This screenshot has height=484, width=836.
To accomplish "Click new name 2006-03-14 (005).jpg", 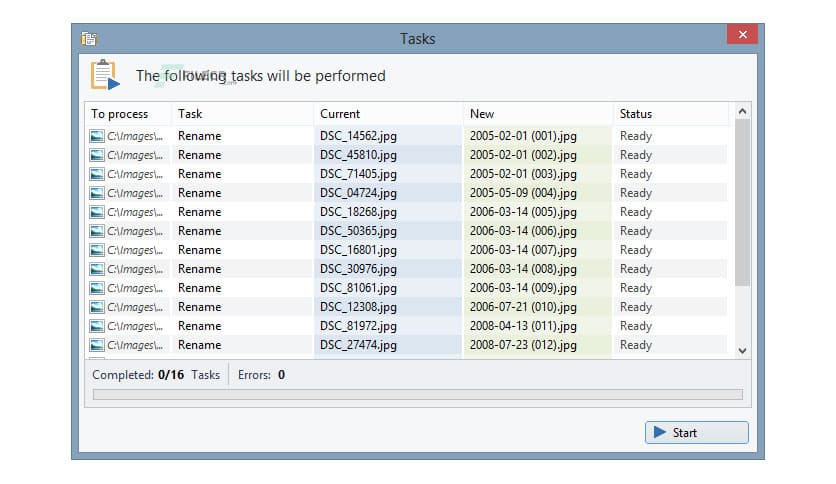I will pyautogui.click(x=523, y=212).
